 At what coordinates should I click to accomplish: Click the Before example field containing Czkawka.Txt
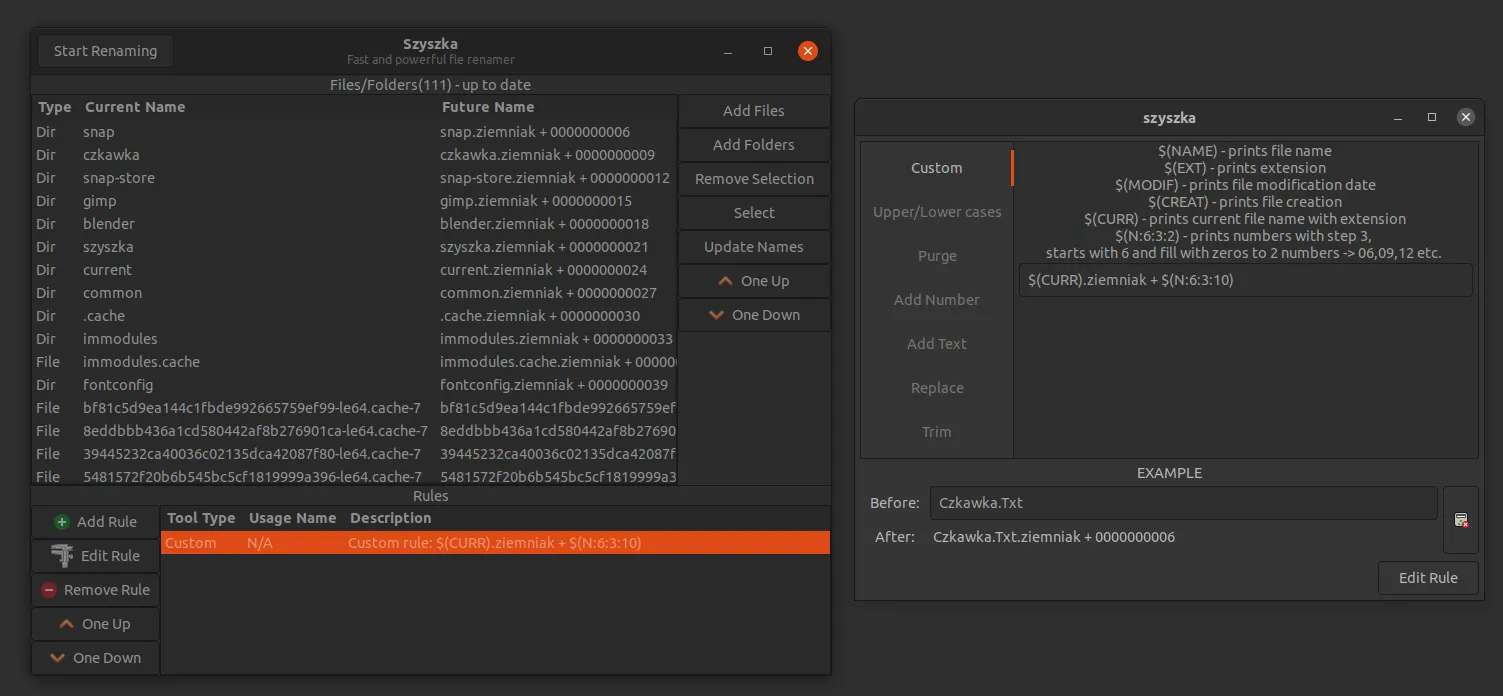(1184, 503)
